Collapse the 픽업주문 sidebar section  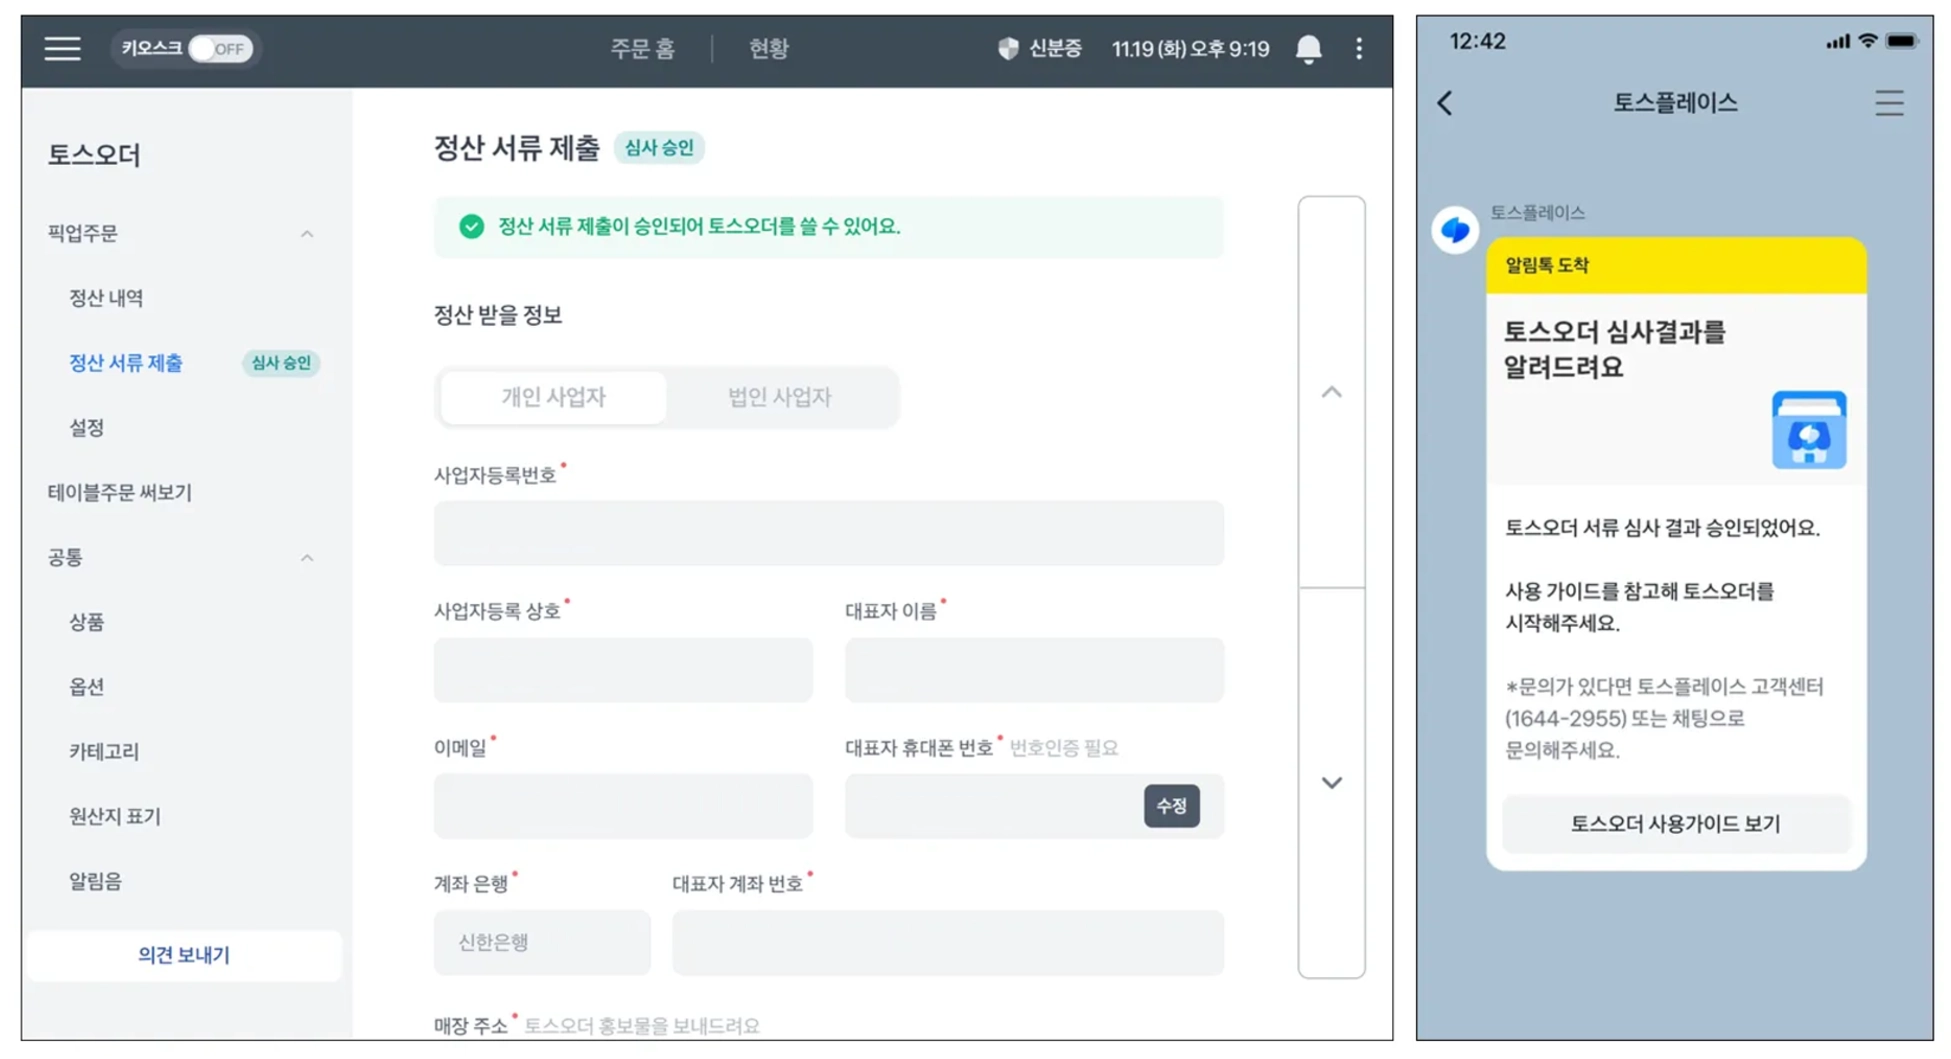(307, 234)
